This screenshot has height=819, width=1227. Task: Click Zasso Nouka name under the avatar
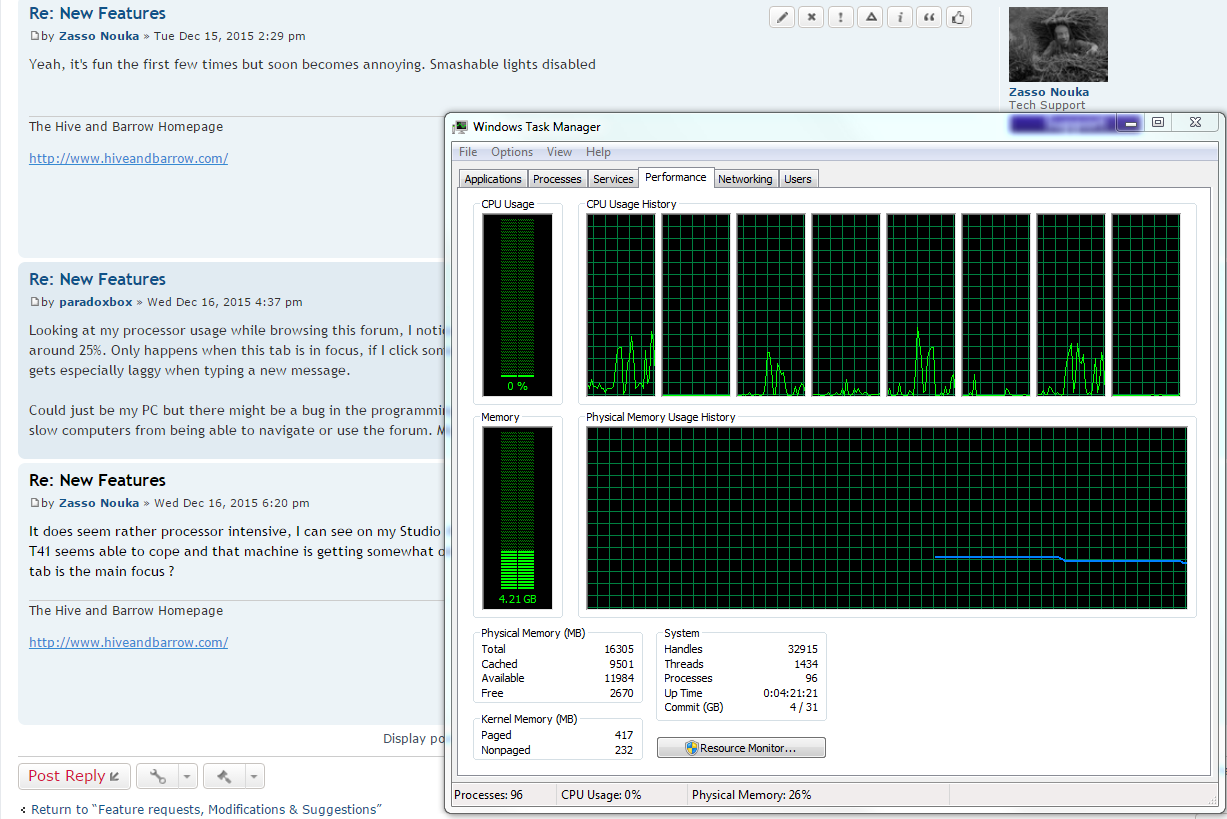pos(1049,92)
